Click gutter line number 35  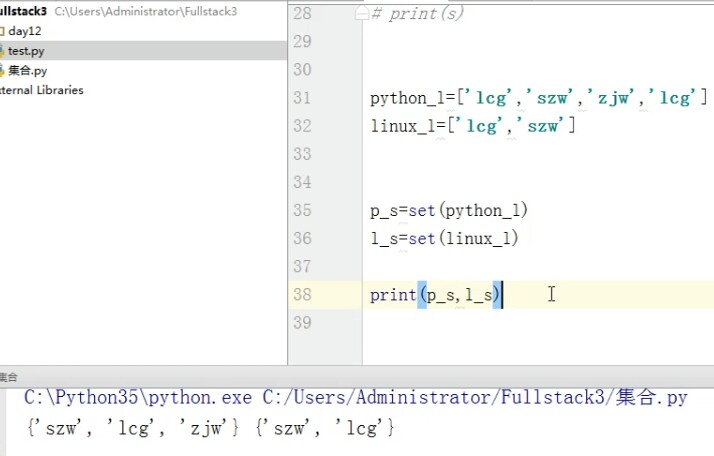click(x=302, y=210)
